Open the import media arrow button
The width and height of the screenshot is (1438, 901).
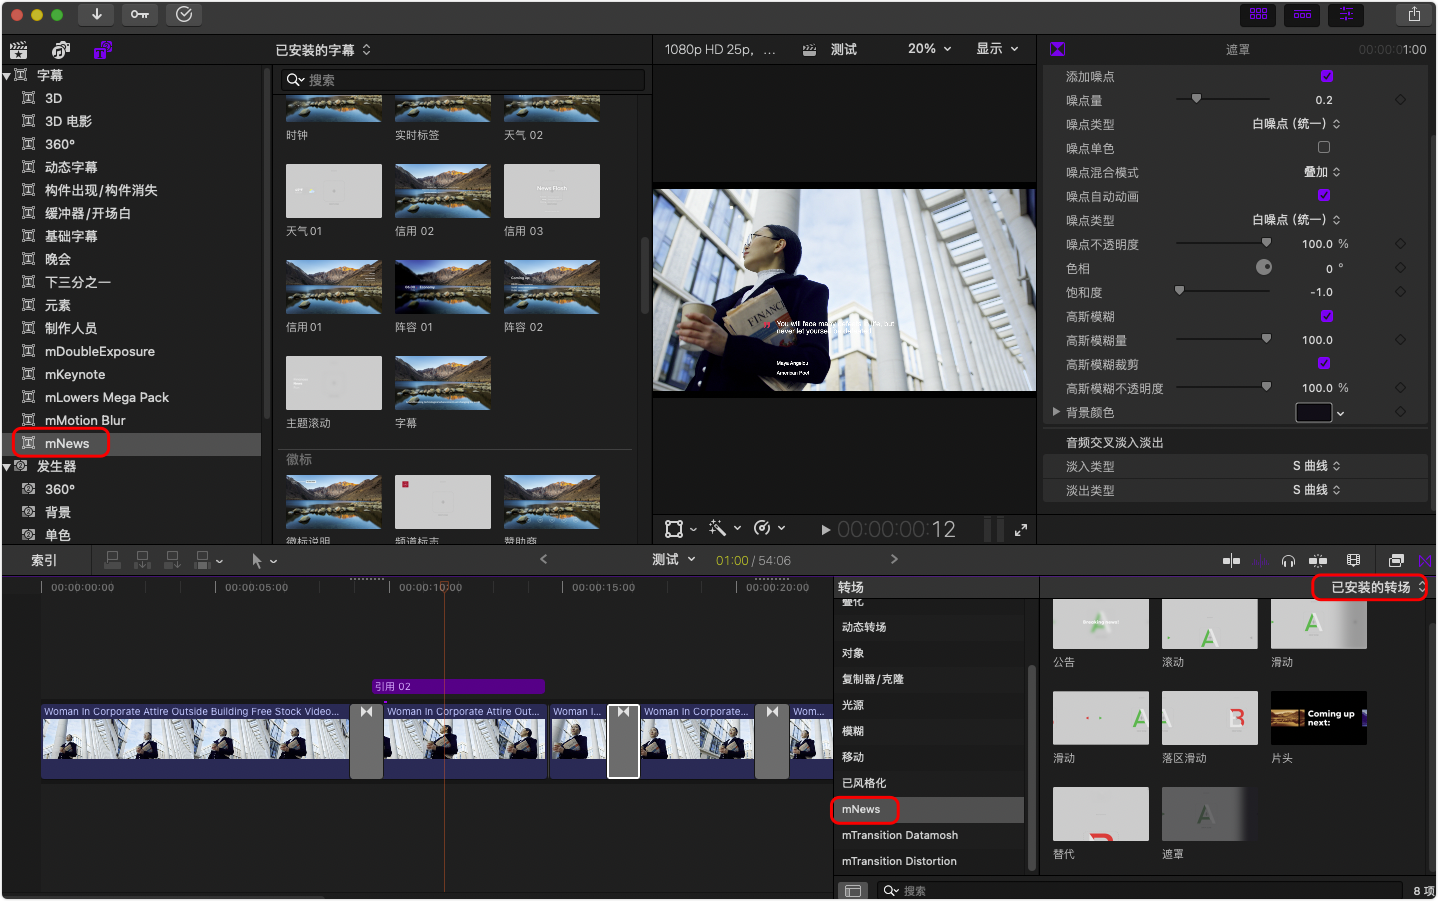pos(96,14)
